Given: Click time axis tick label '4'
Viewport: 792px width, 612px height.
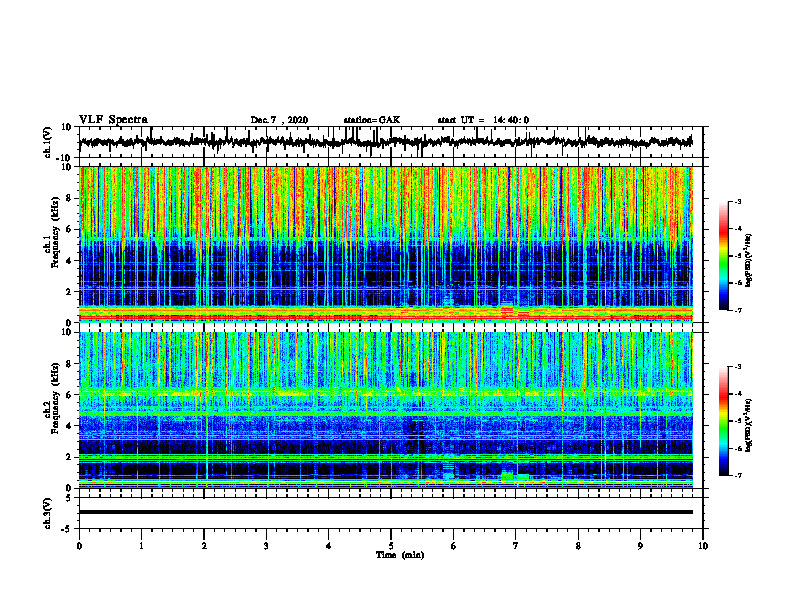Looking at the screenshot, I should pyautogui.click(x=329, y=546).
